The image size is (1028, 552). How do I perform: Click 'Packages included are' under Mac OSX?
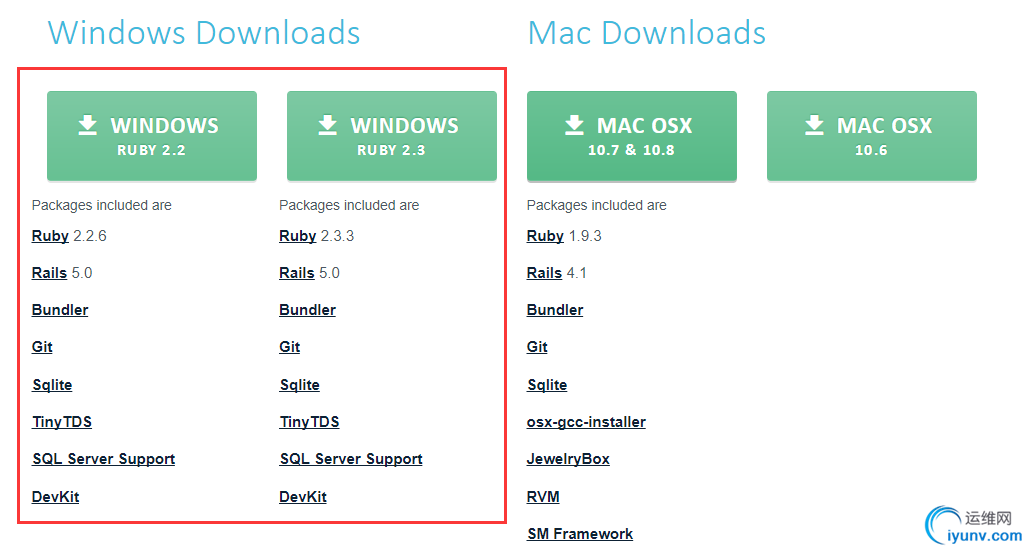(597, 205)
